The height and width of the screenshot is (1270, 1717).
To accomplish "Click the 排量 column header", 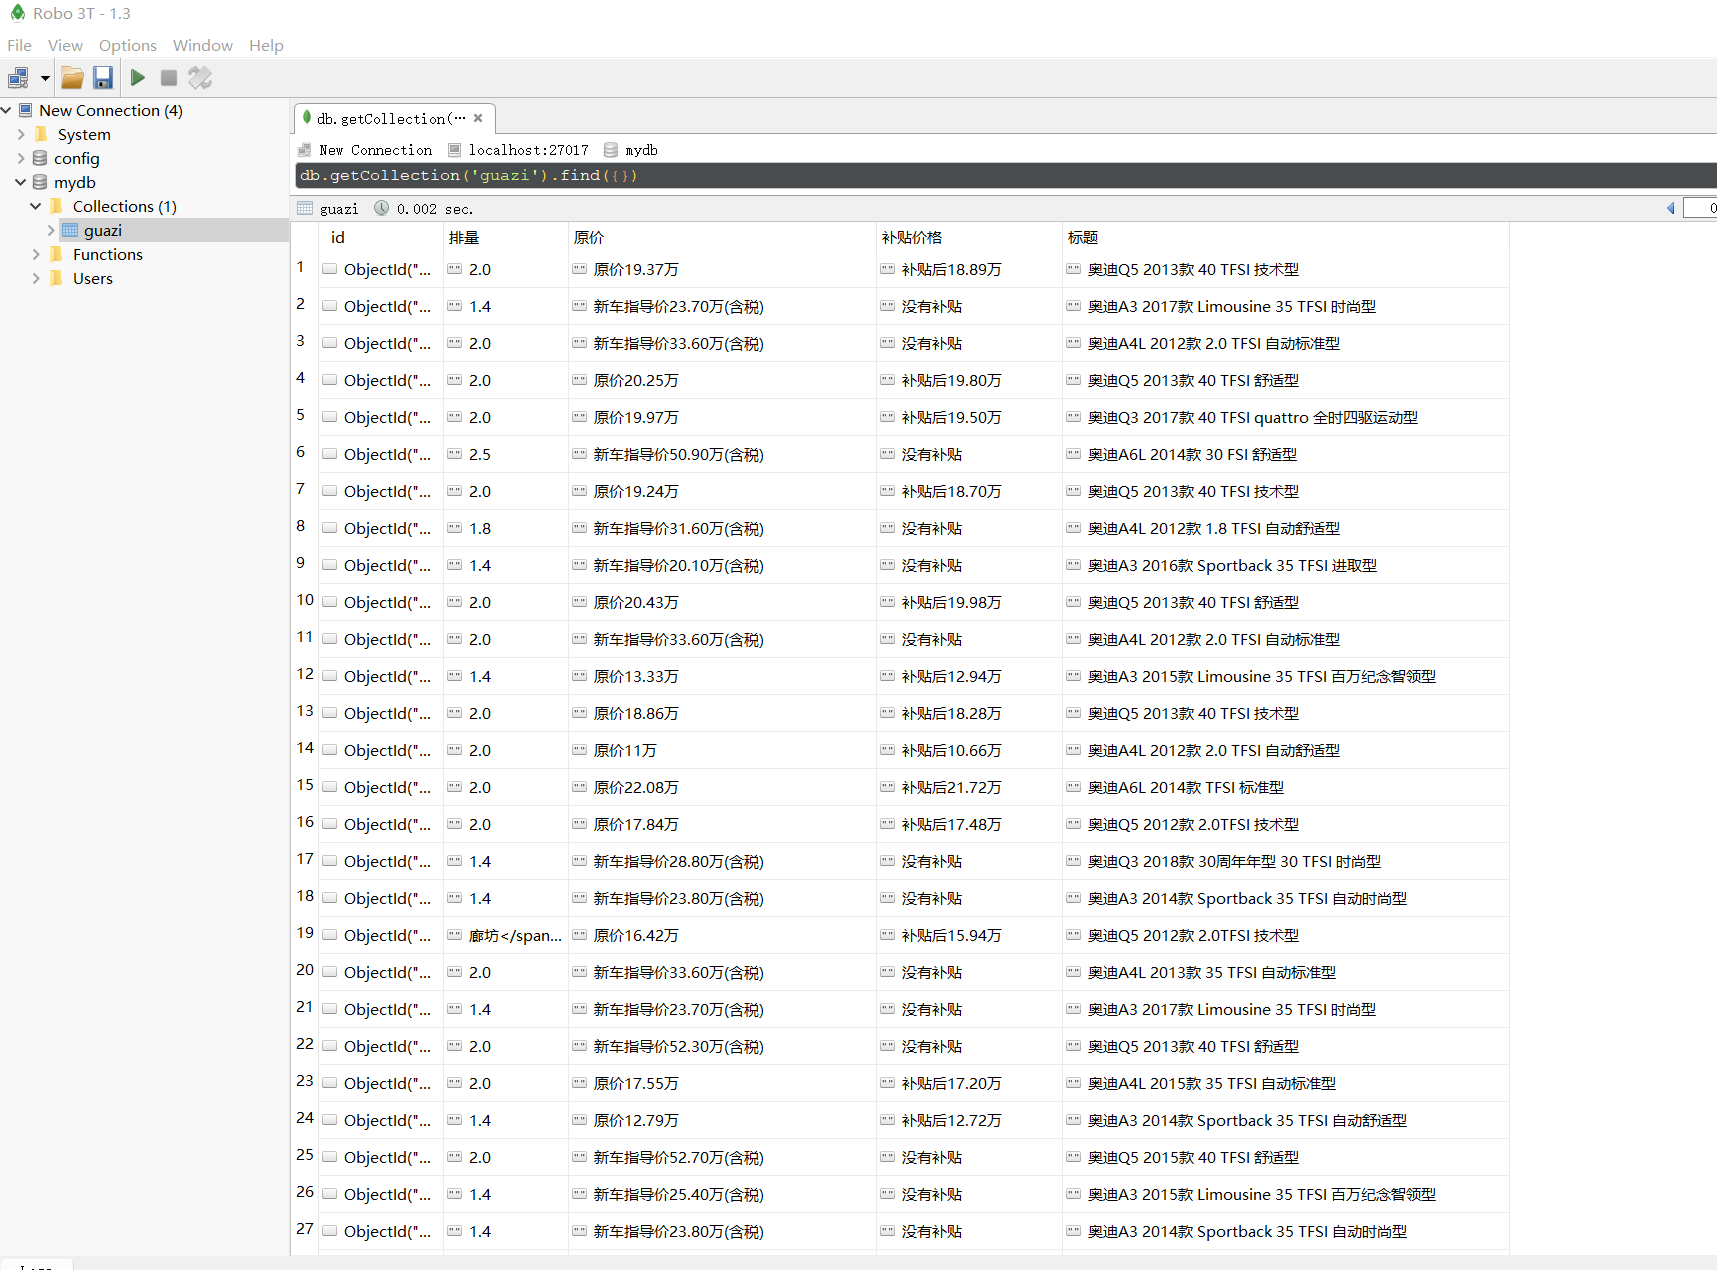I will 505,237.
